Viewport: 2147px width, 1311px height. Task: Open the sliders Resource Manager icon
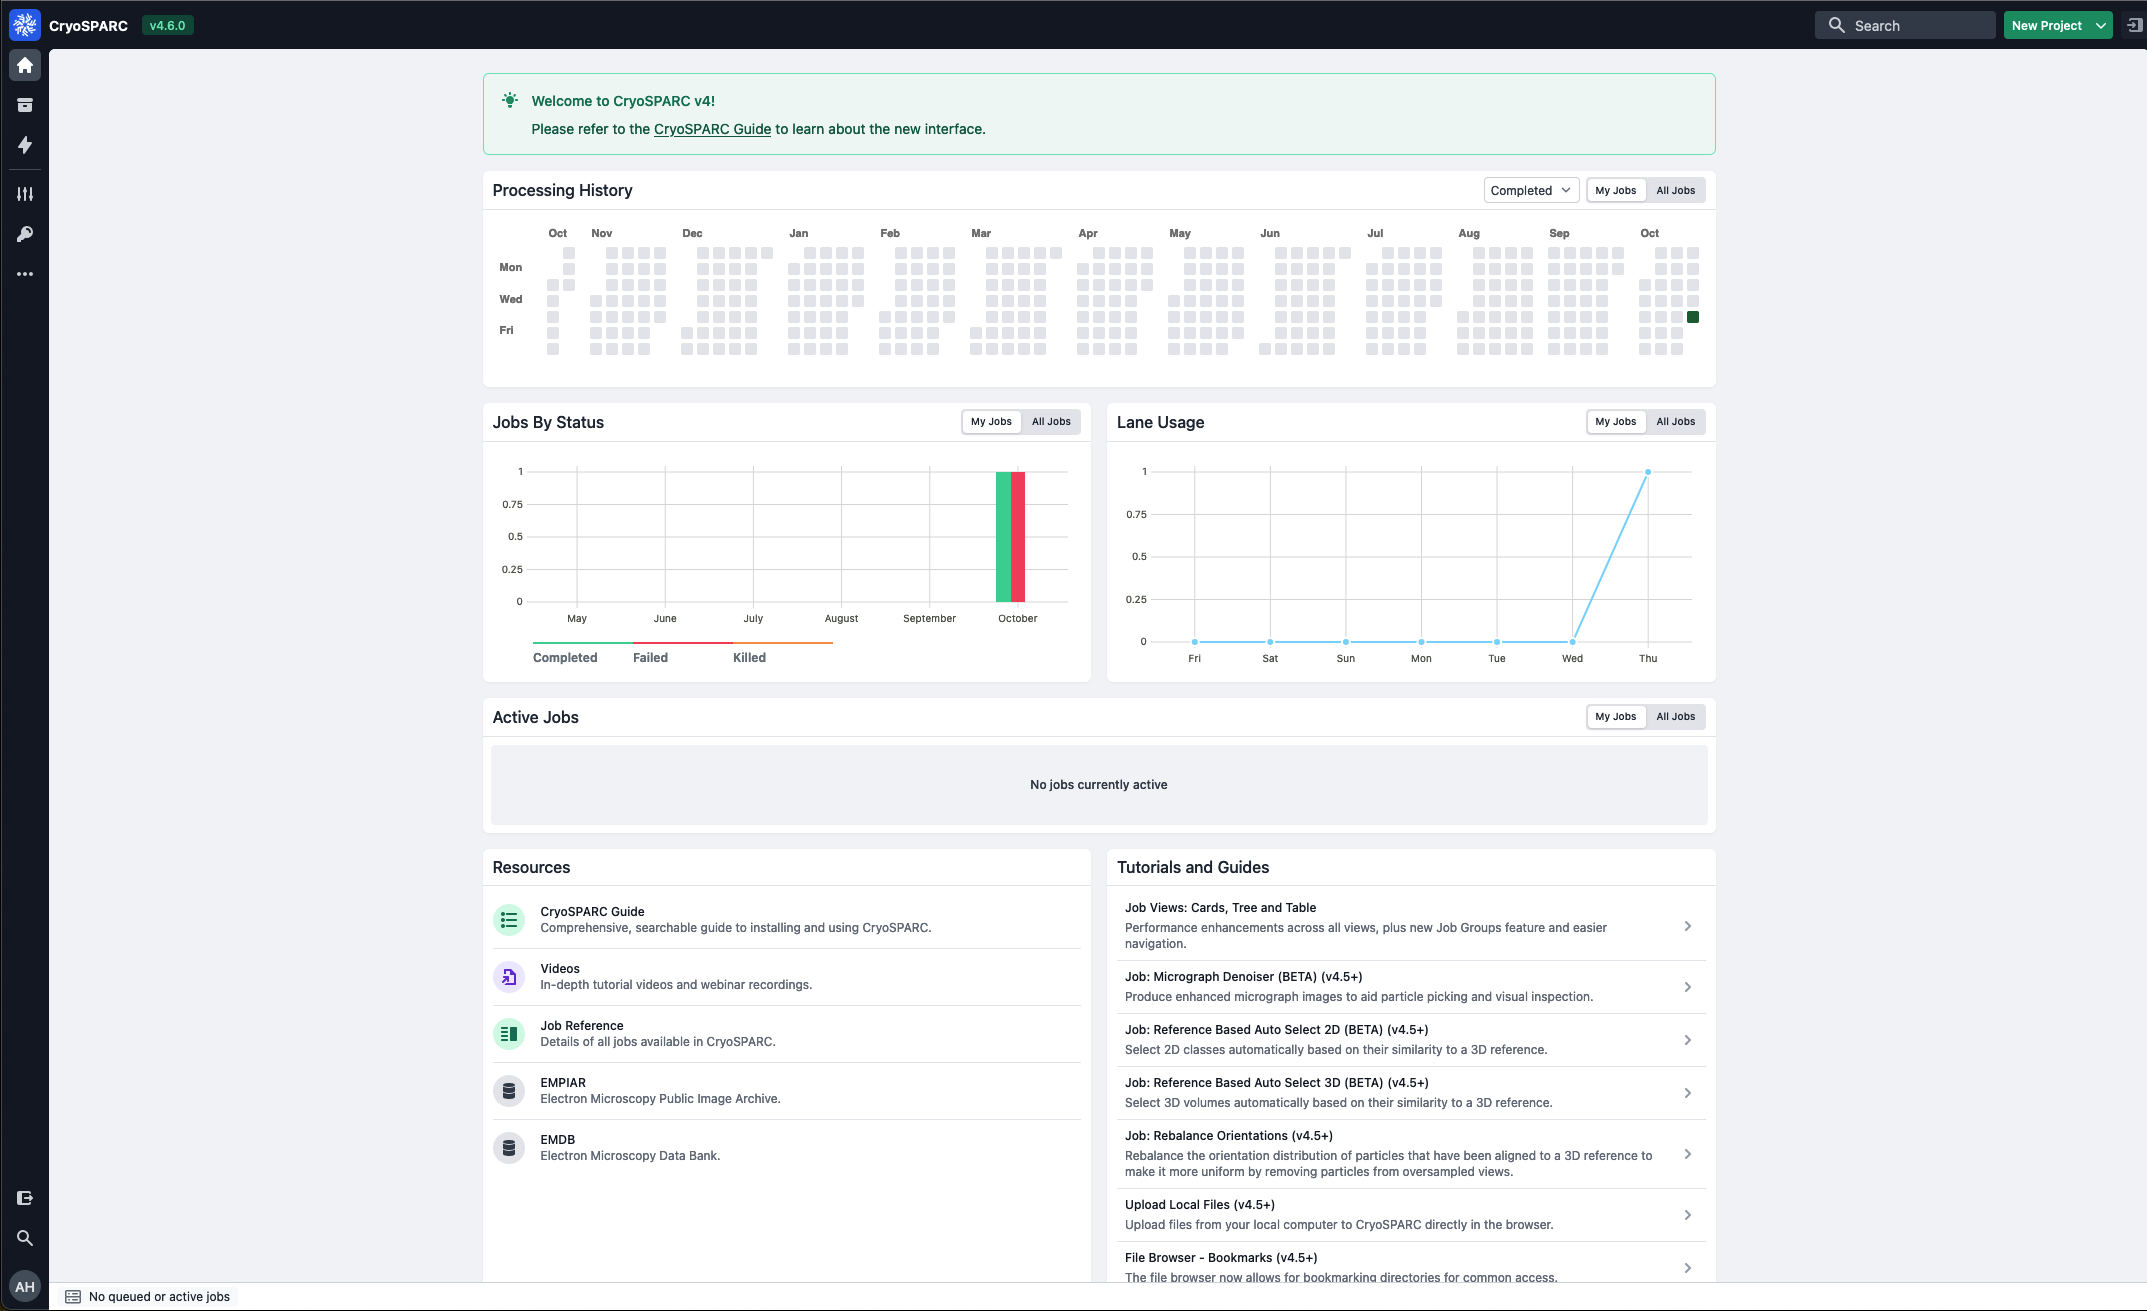click(25, 194)
